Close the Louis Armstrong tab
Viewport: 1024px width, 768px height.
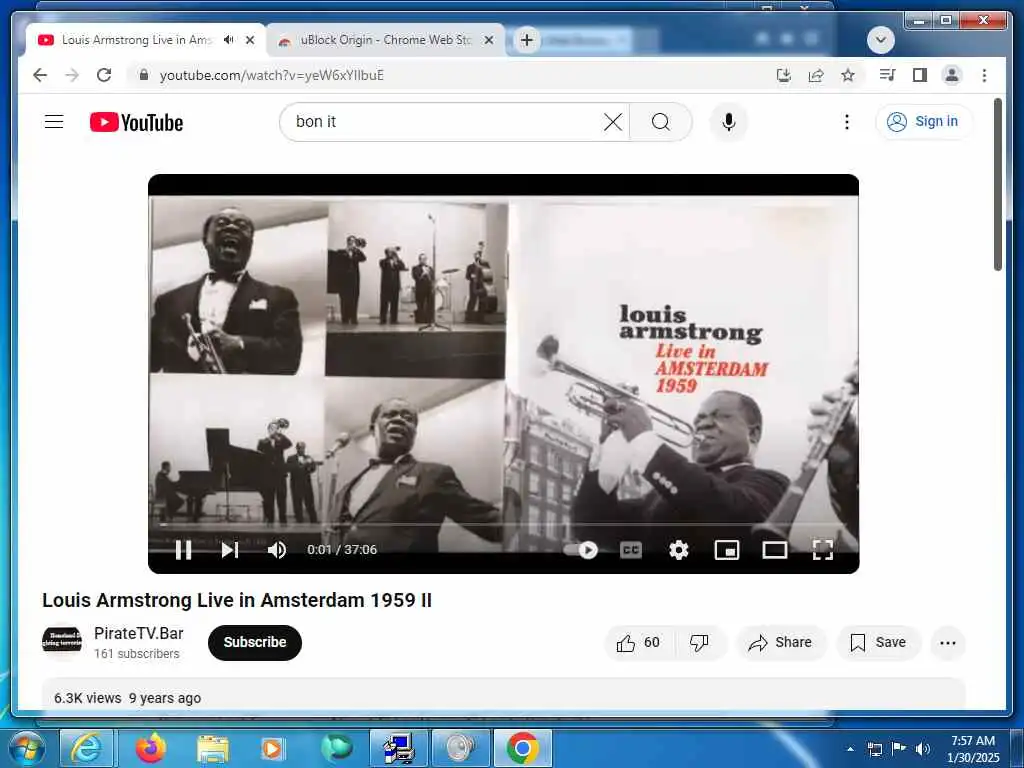[249, 40]
